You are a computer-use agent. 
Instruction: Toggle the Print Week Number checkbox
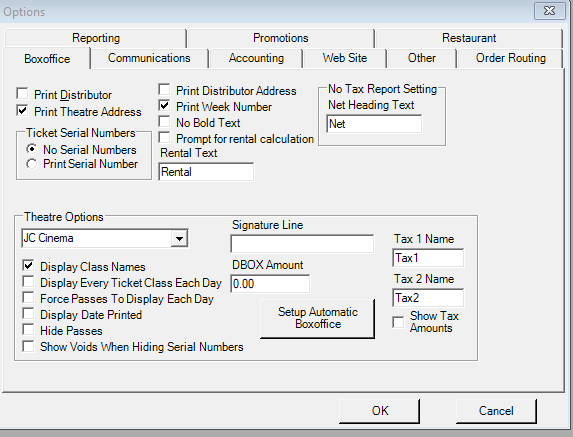(164, 106)
